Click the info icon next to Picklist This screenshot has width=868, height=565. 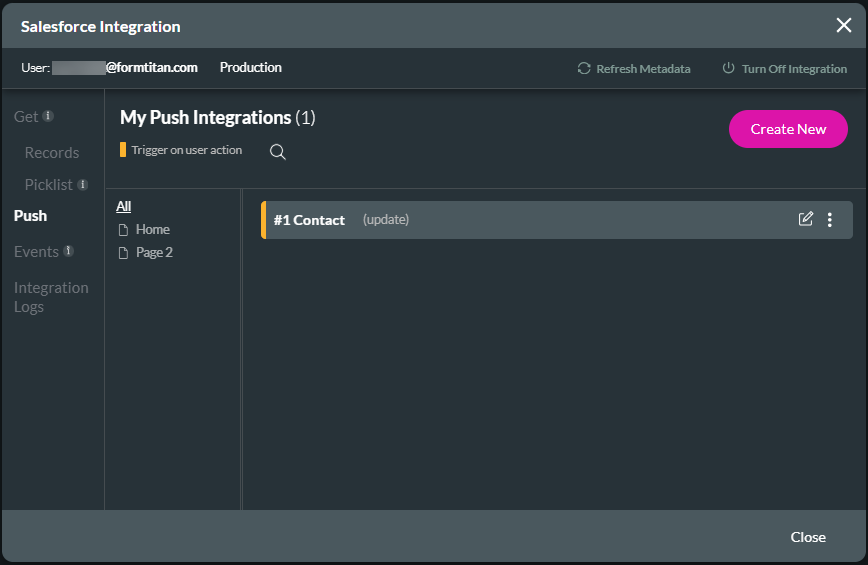coord(82,184)
